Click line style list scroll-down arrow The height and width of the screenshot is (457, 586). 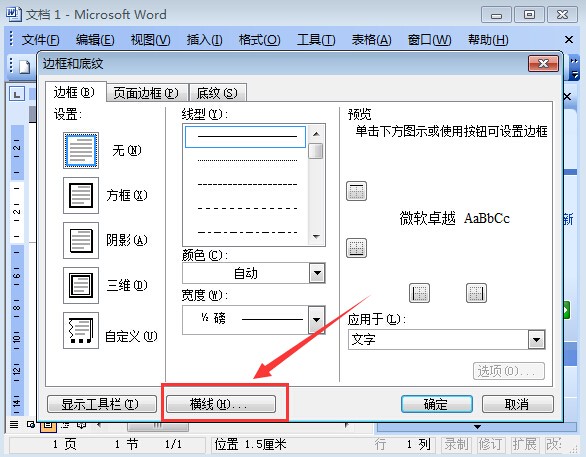[x=316, y=237]
